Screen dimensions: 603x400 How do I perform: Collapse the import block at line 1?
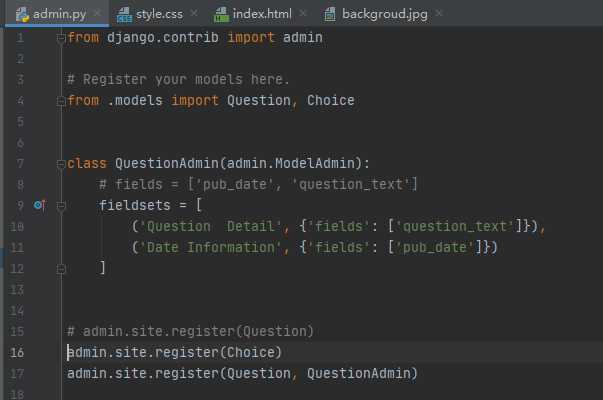pyautogui.click(x=62, y=38)
